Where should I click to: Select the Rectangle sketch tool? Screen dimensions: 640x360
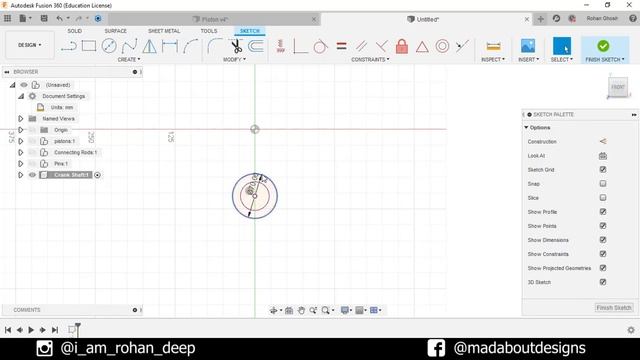pyautogui.click(x=89, y=46)
